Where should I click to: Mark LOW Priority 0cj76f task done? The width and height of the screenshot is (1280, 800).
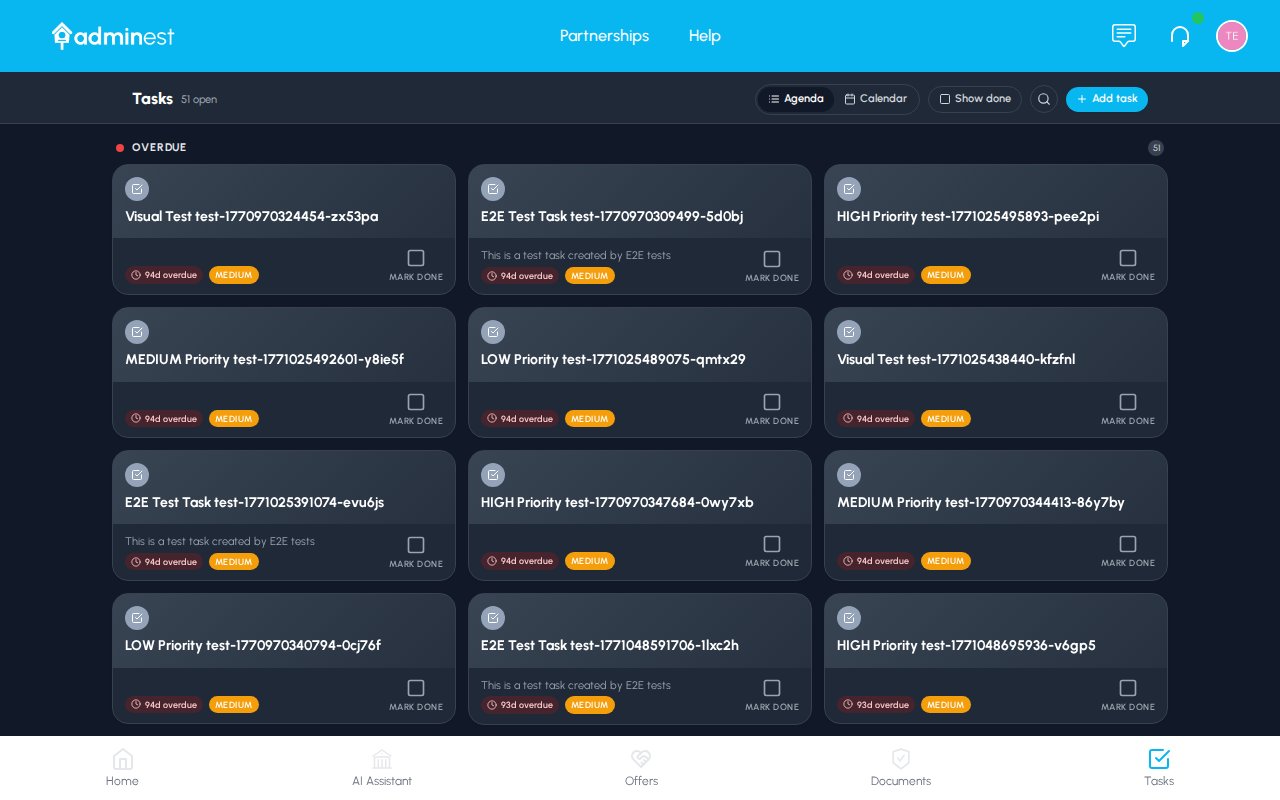416,688
